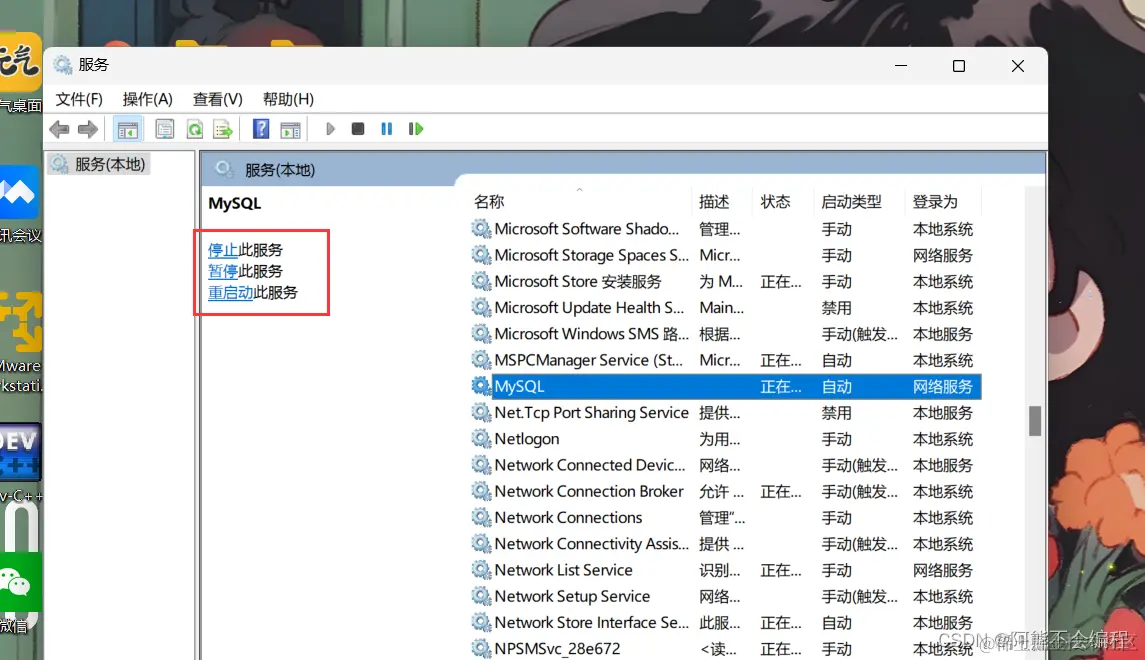
Task: Click the gear icon beside Network Connections
Action: [480, 518]
